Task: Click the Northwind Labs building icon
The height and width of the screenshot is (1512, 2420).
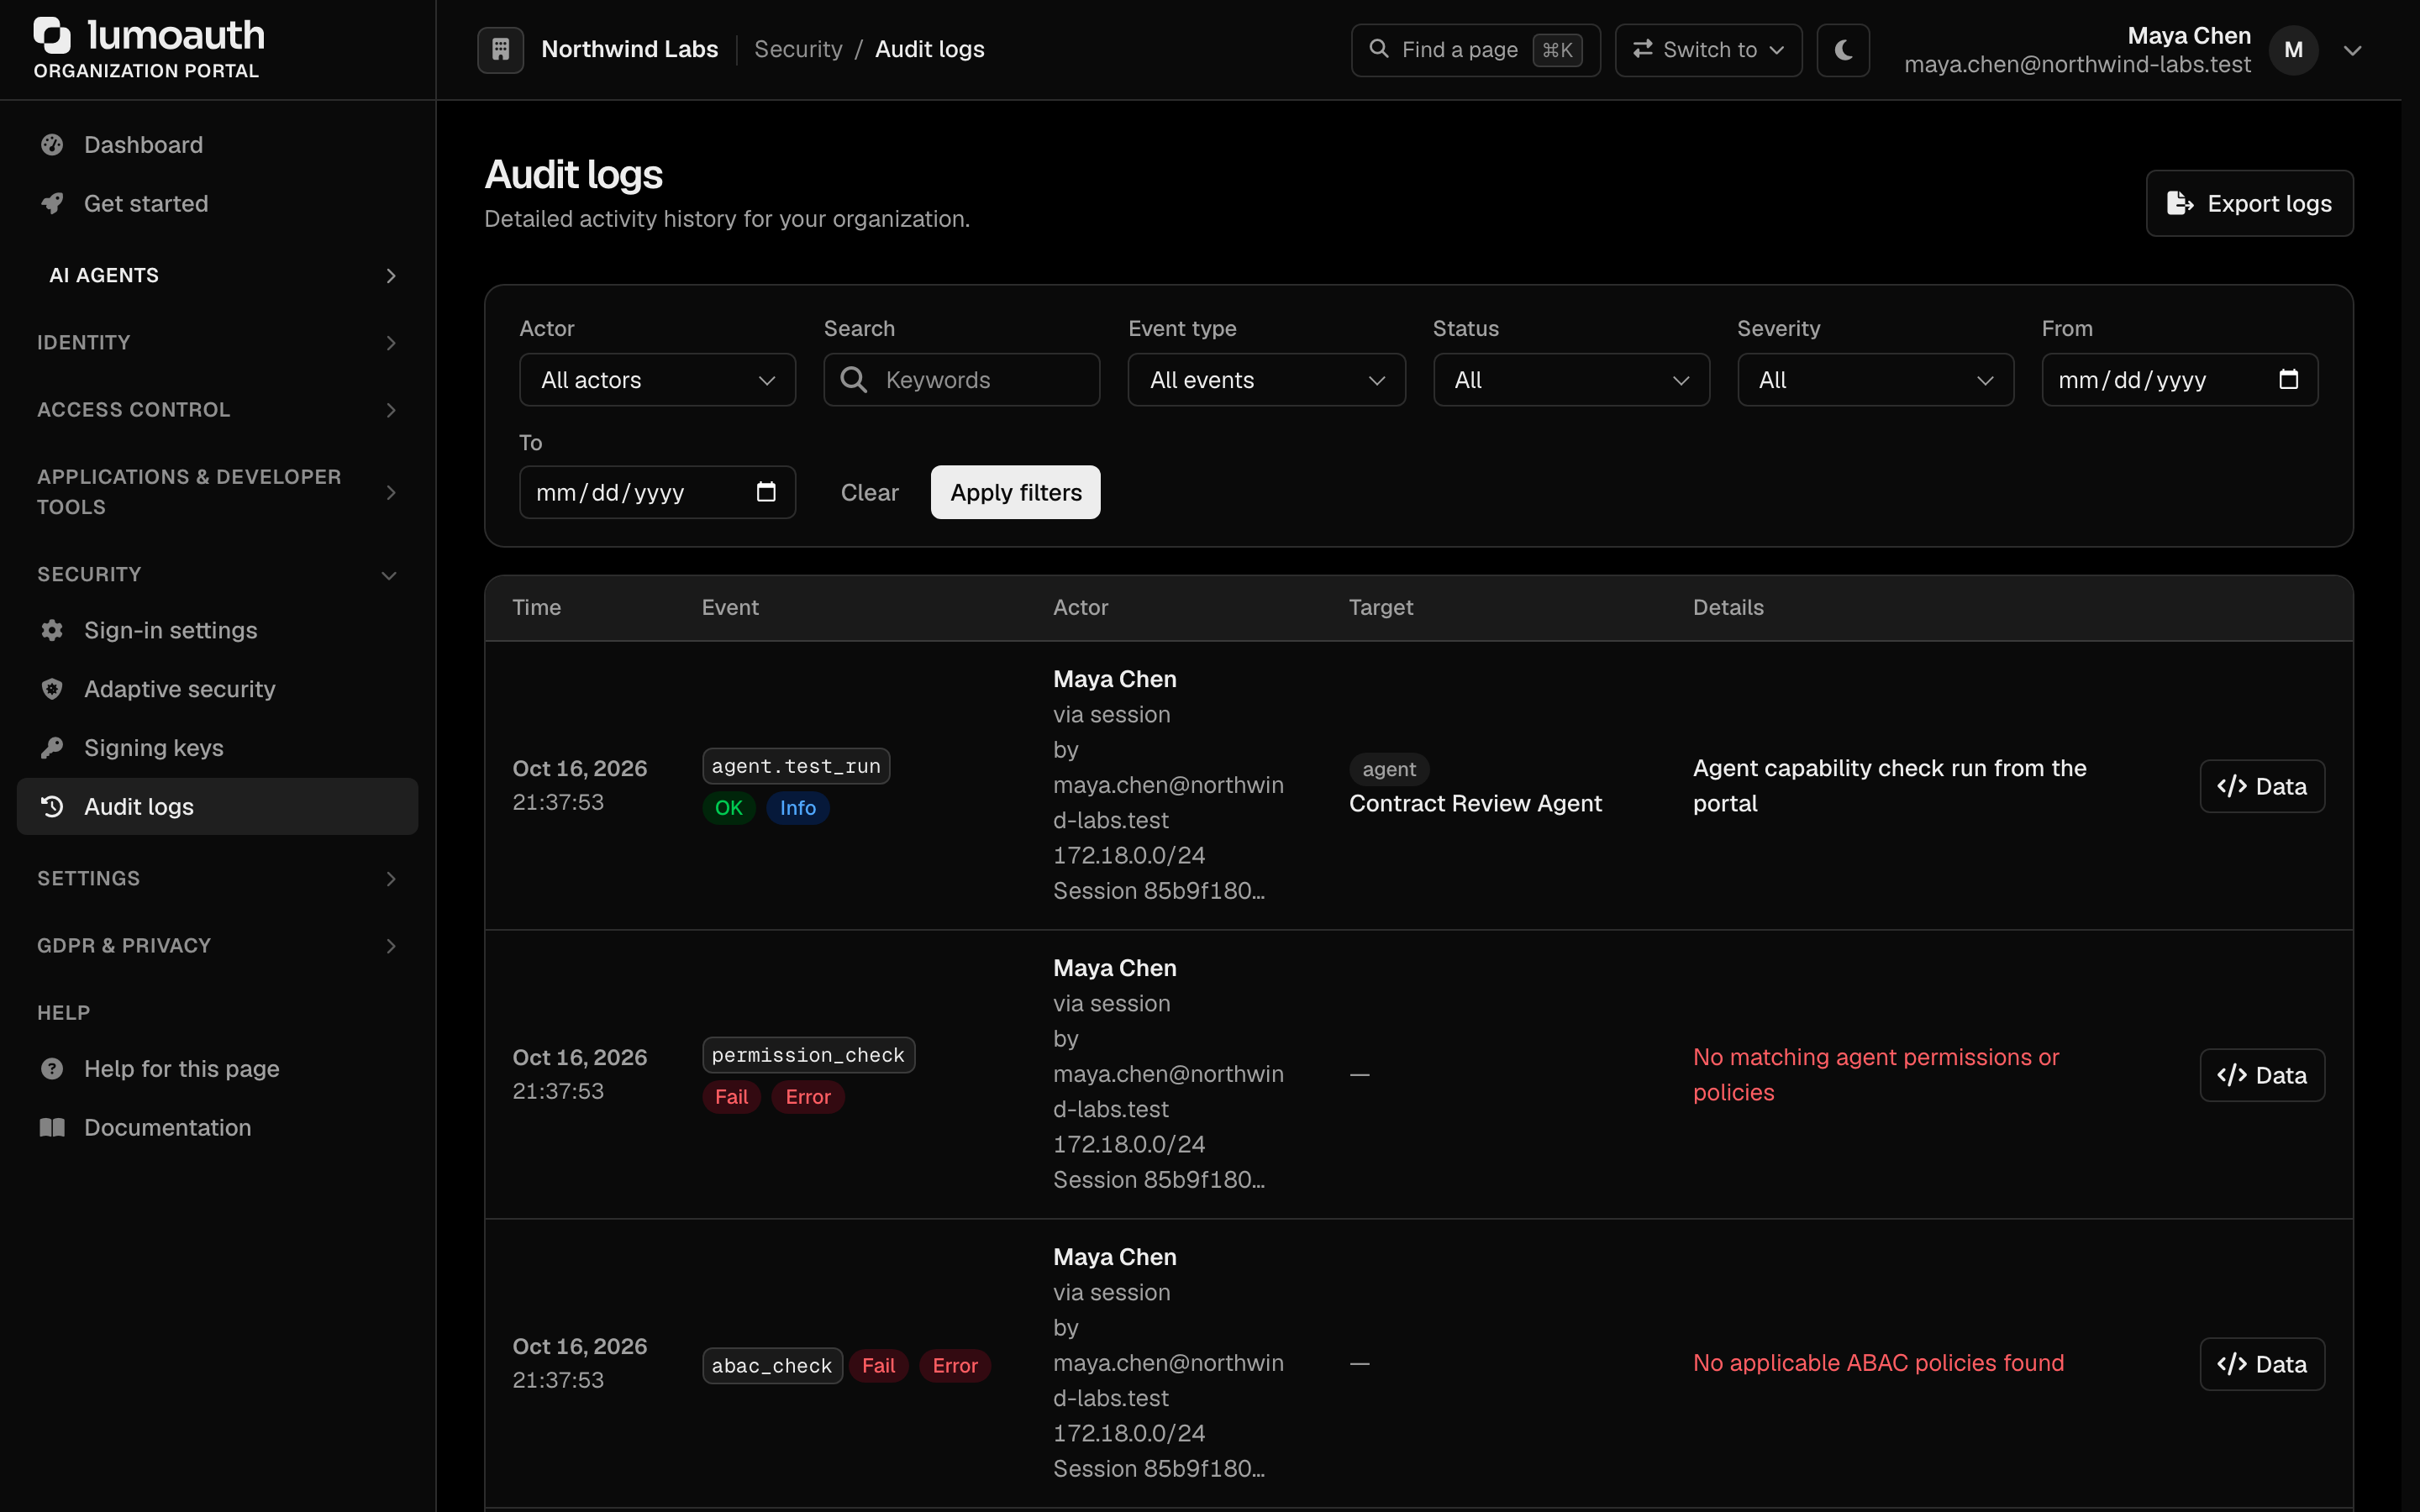Action: (x=500, y=49)
